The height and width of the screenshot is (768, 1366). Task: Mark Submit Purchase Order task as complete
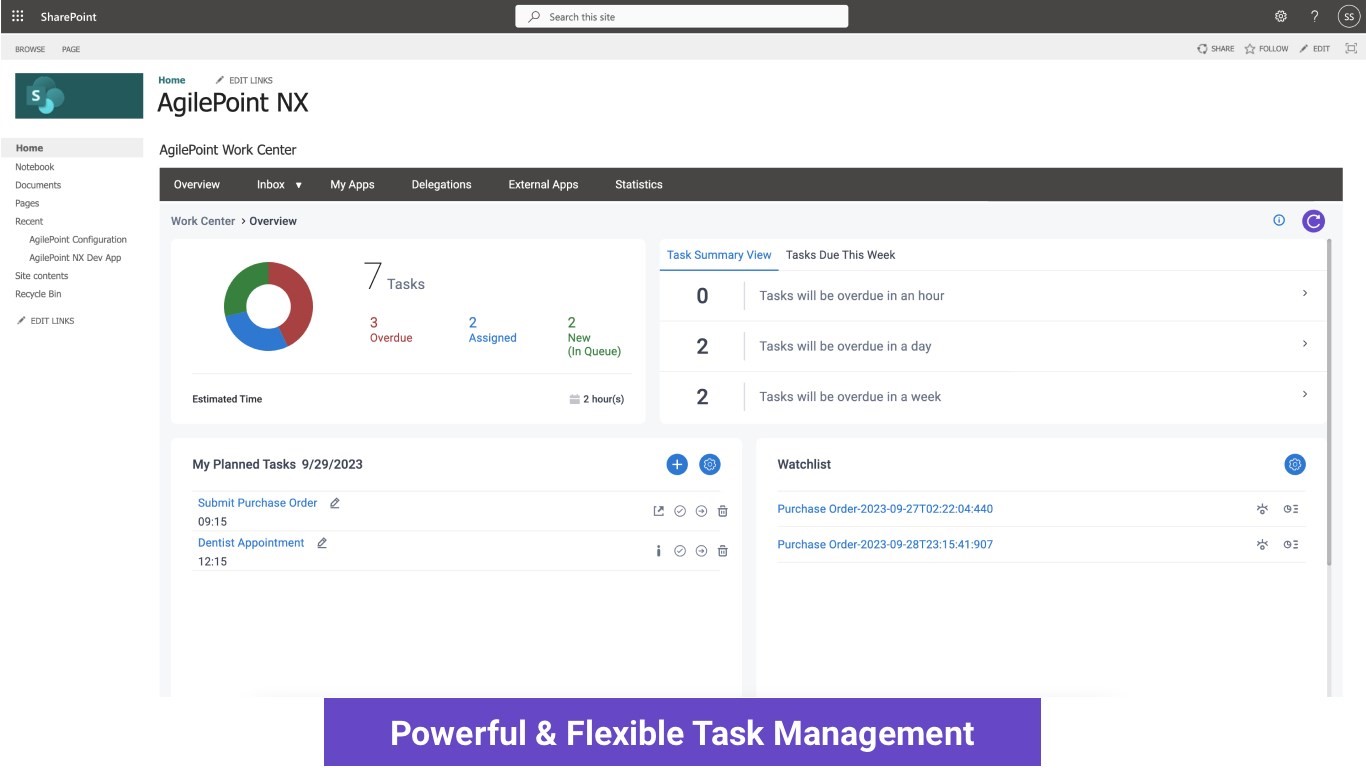(680, 510)
